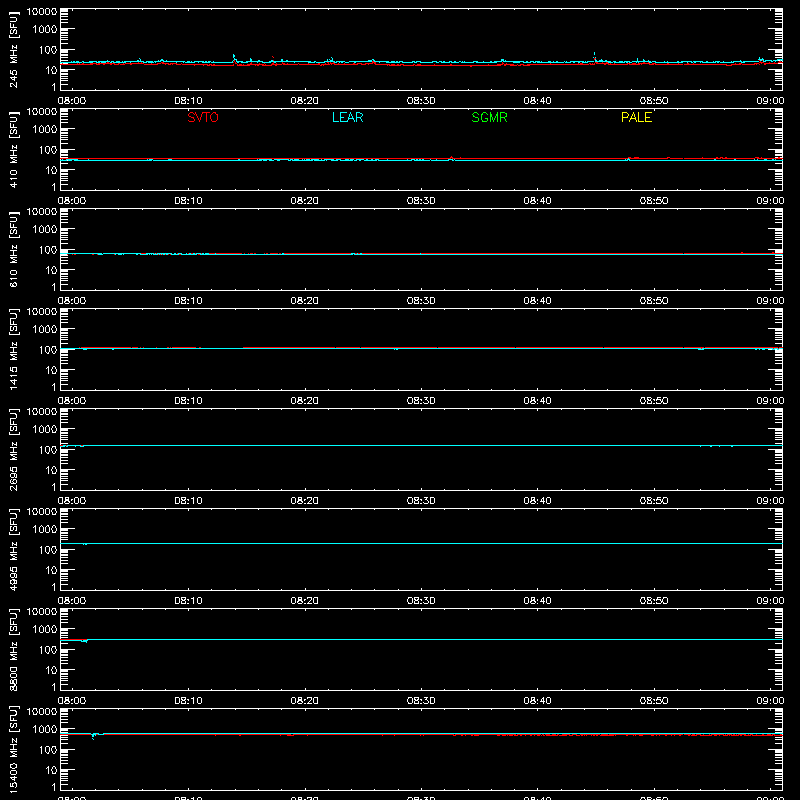This screenshot has height=800, width=800.
Task: Select the 2695 MHz [SFU] axis label
Action: click(x=14, y=449)
